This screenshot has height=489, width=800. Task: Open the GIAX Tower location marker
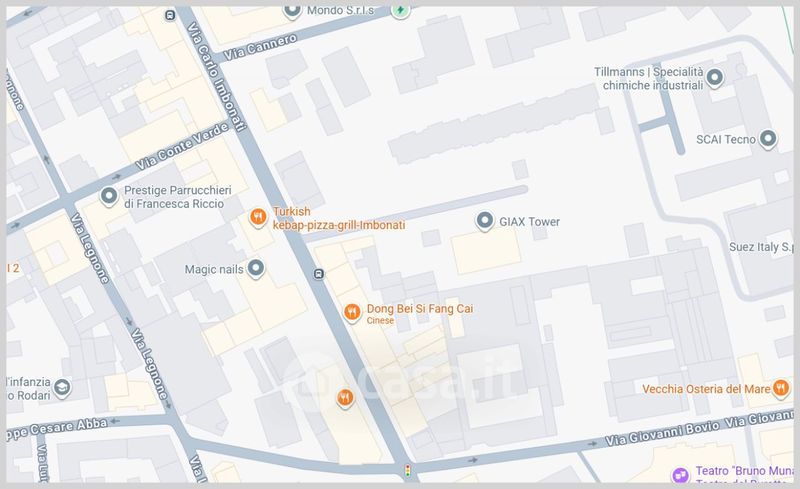click(485, 222)
